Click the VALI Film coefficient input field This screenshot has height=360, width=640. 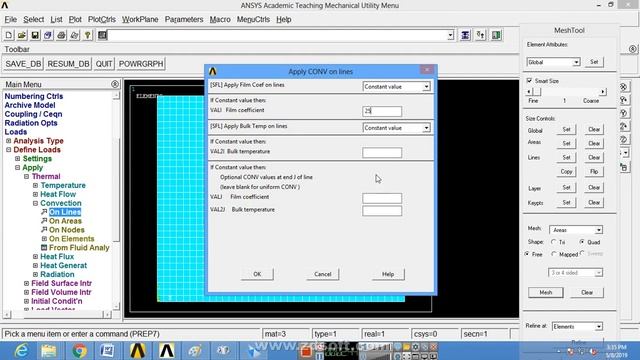(382, 111)
